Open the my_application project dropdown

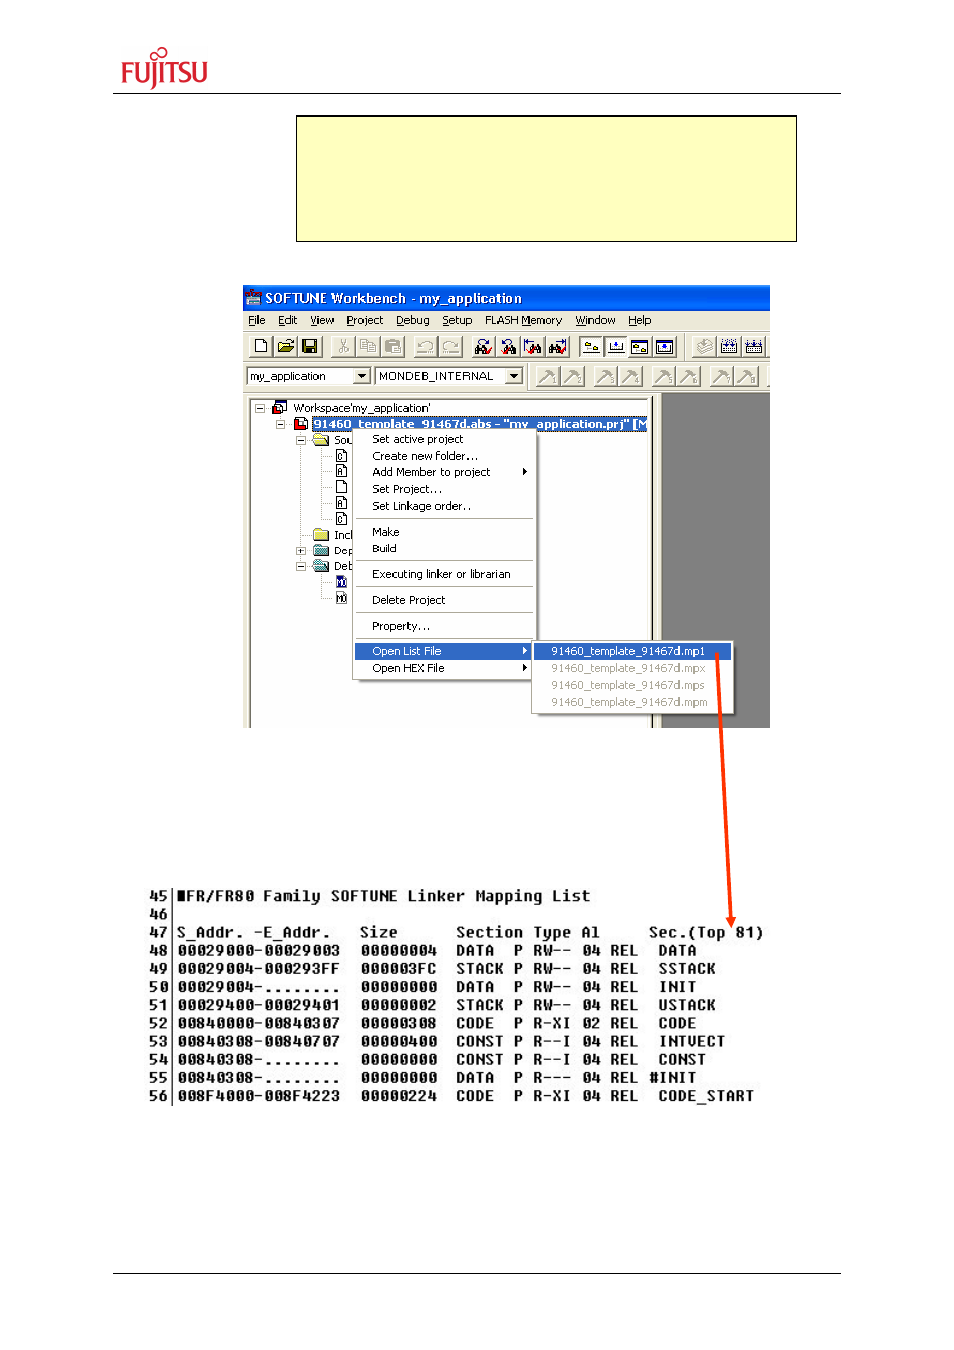pos(363,376)
